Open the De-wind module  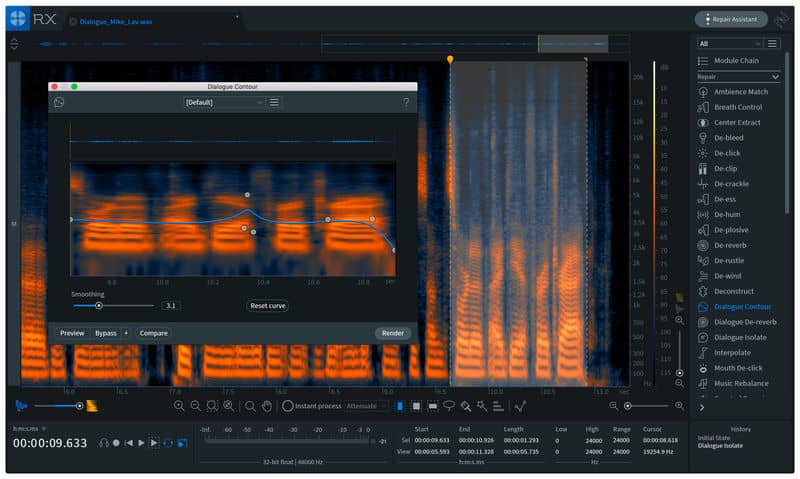pos(719,276)
